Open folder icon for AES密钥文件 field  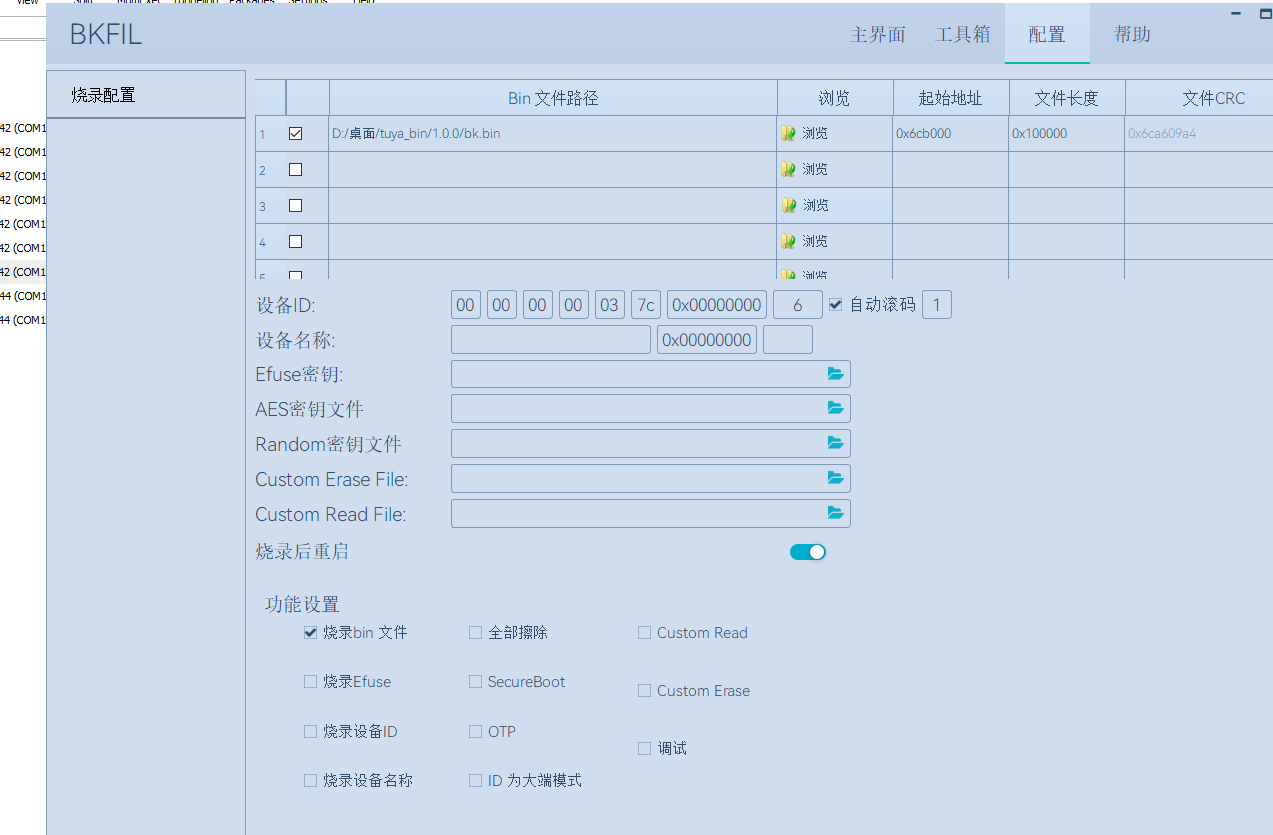tap(836, 408)
